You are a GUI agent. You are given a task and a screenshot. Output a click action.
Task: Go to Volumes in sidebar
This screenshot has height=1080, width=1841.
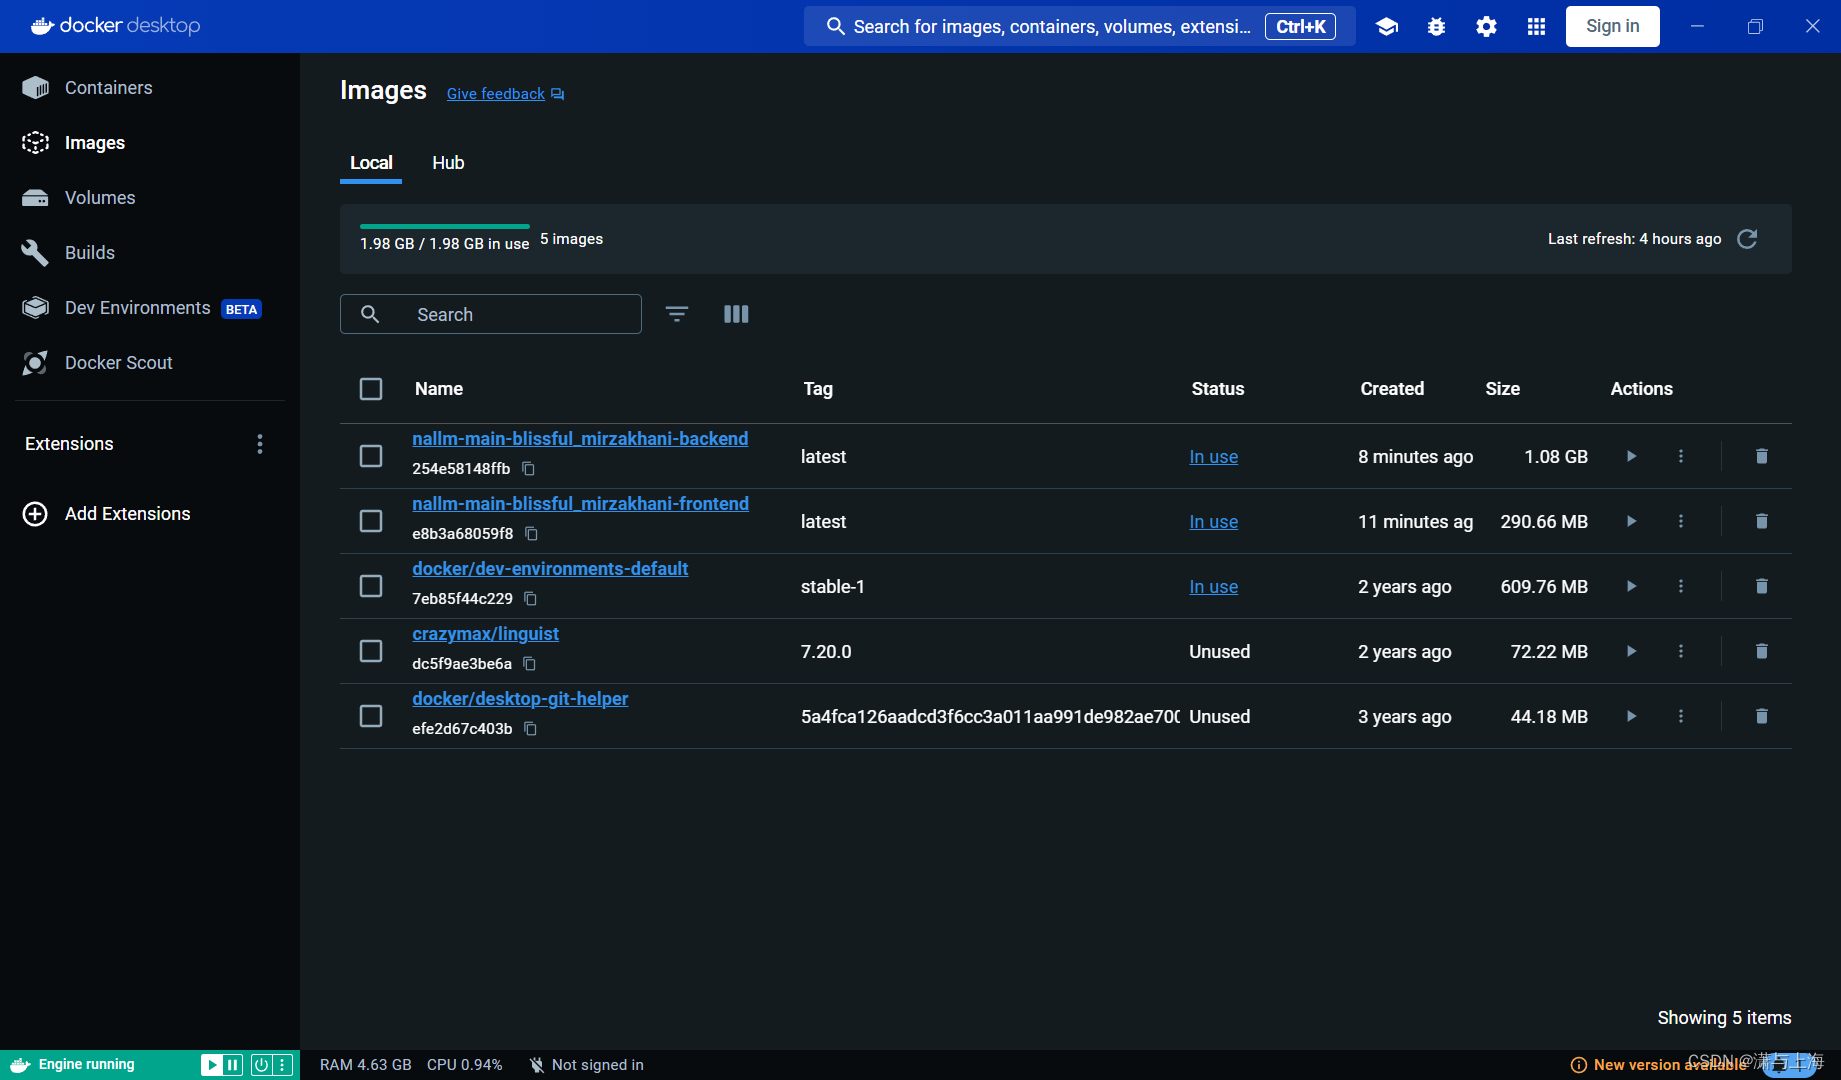click(150, 198)
